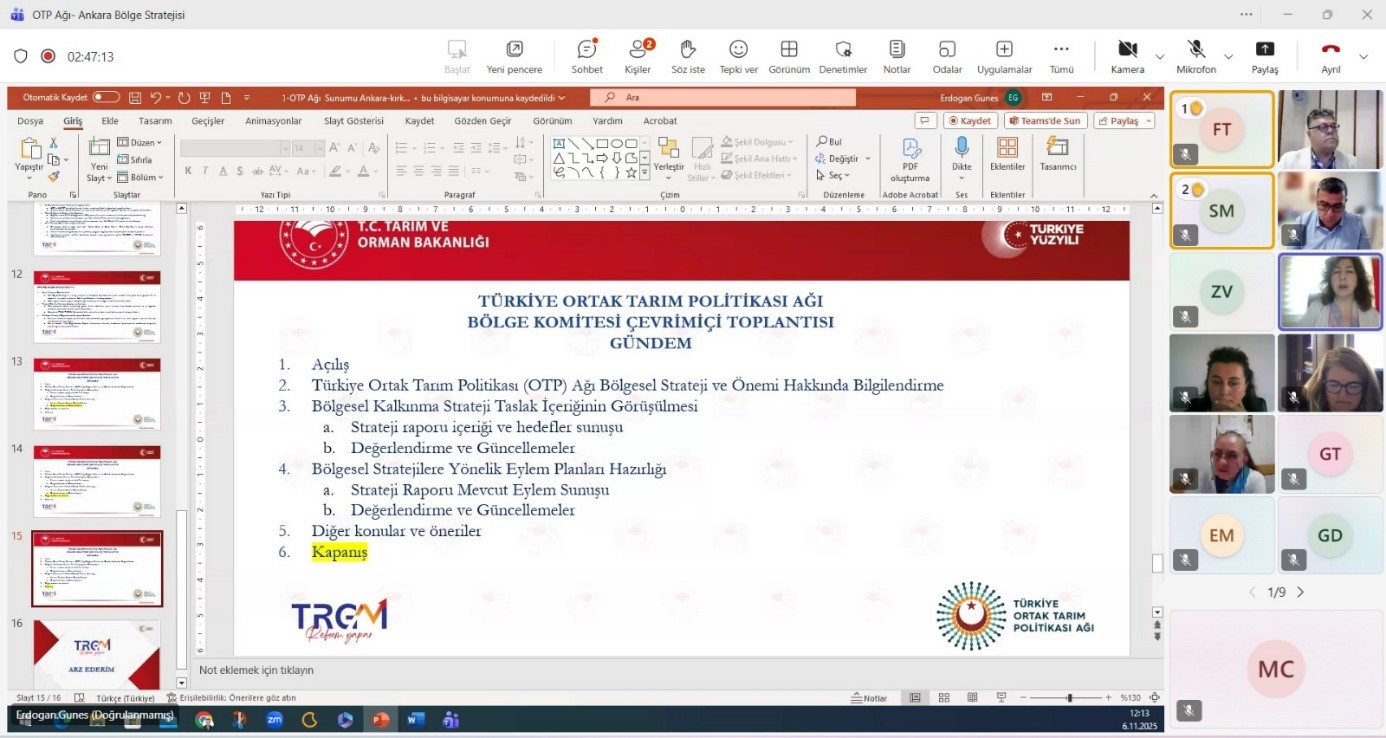Open the Notlar meeting notes

coord(897,50)
